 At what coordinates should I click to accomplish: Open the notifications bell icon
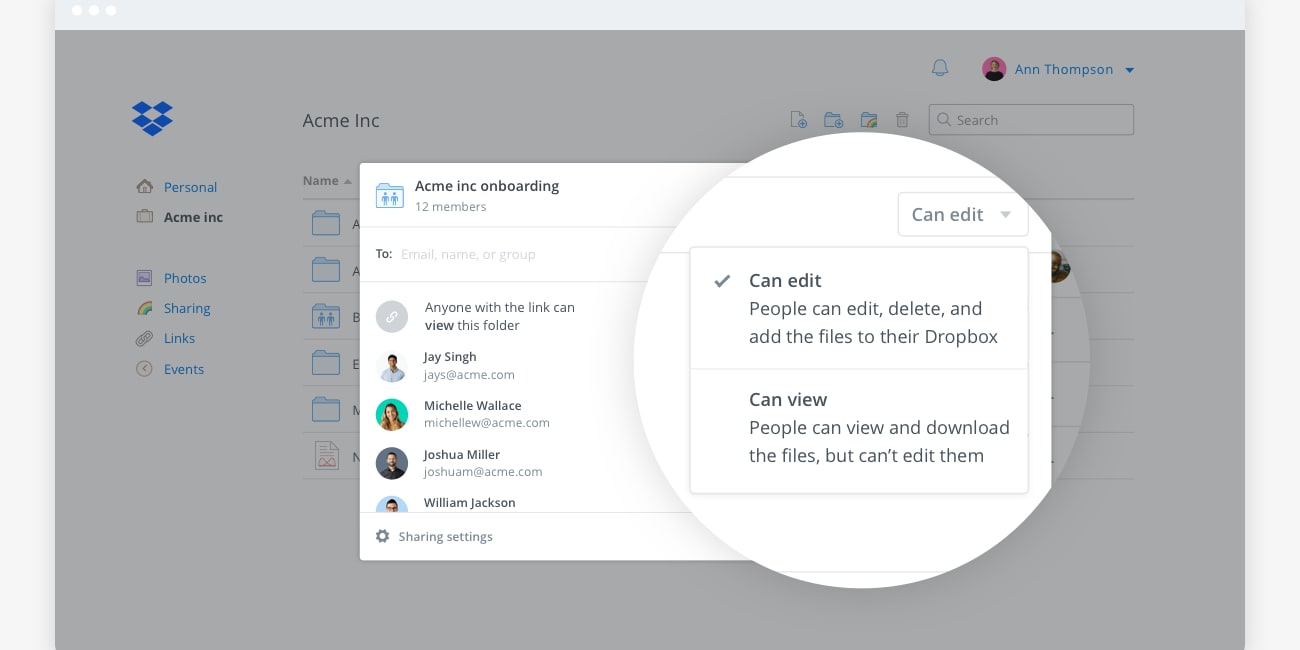click(x=939, y=68)
